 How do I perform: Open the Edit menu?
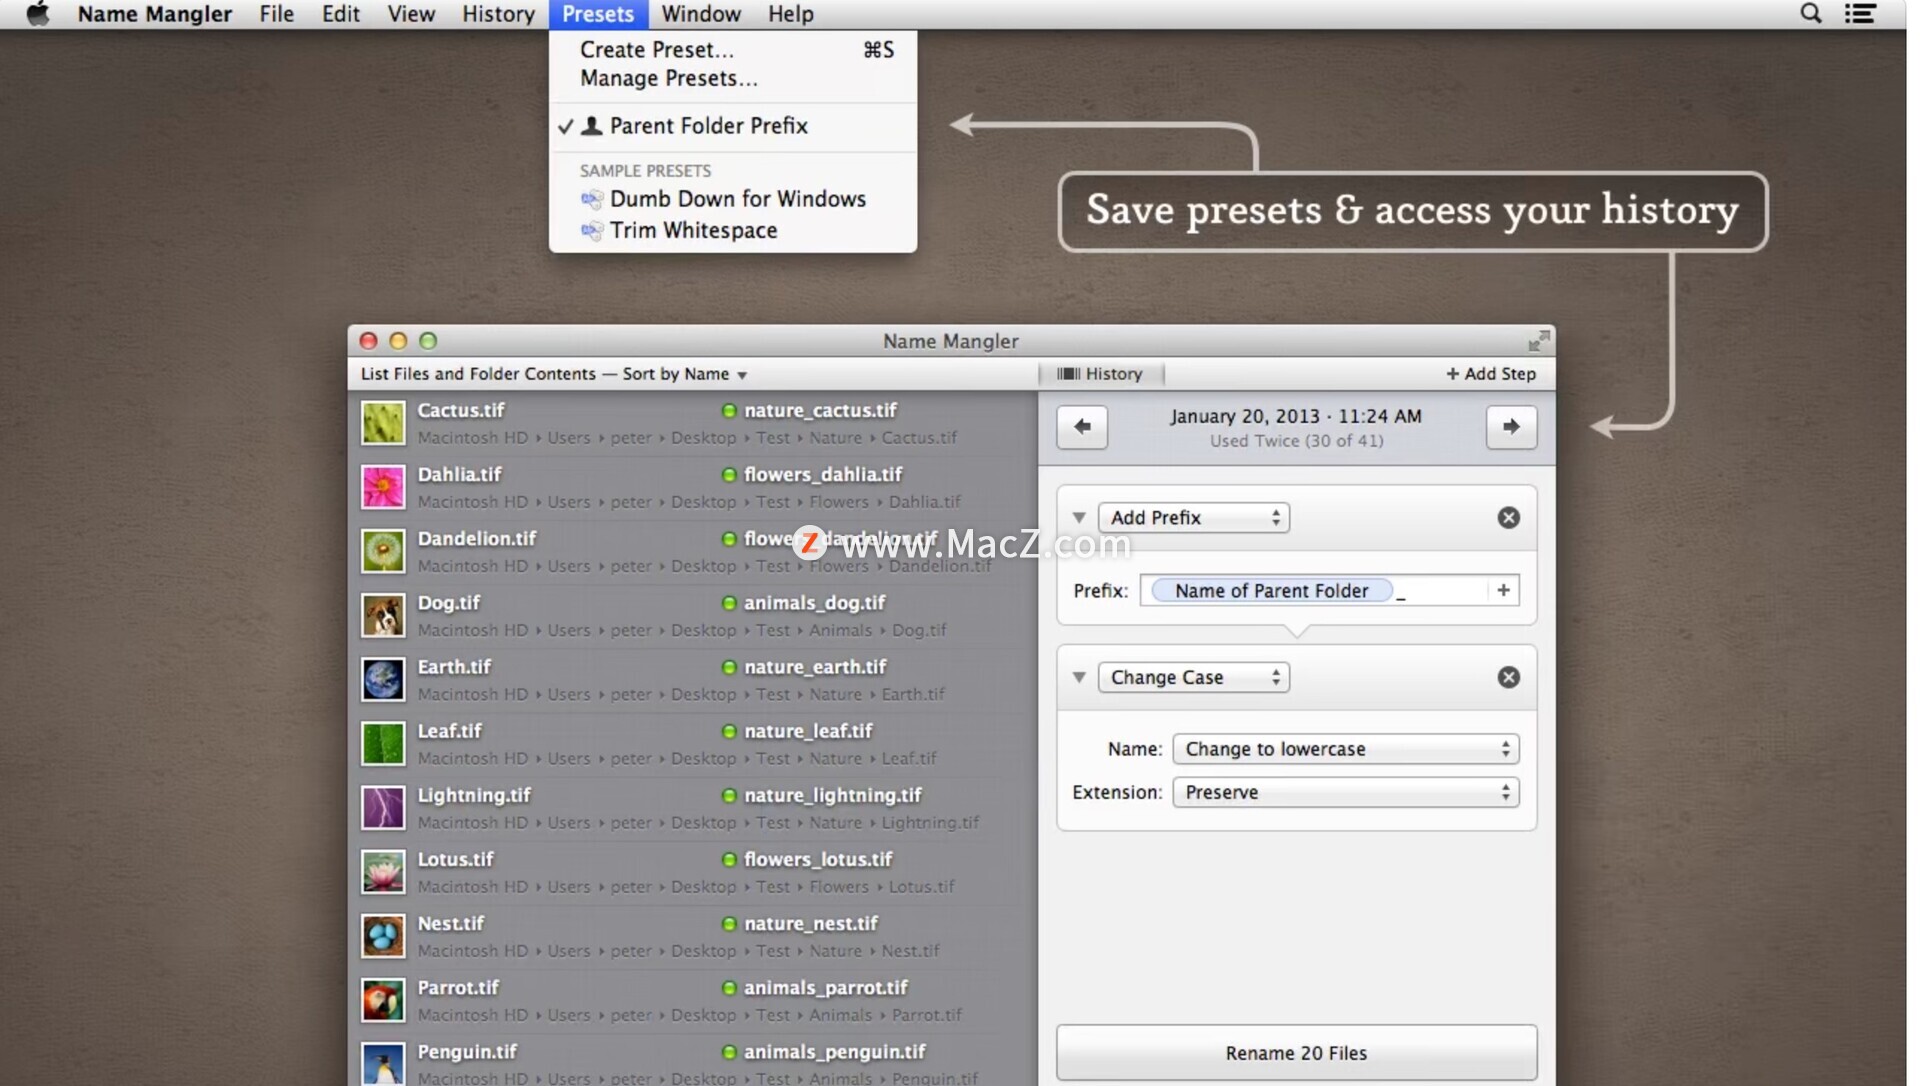pyautogui.click(x=340, y=14)
